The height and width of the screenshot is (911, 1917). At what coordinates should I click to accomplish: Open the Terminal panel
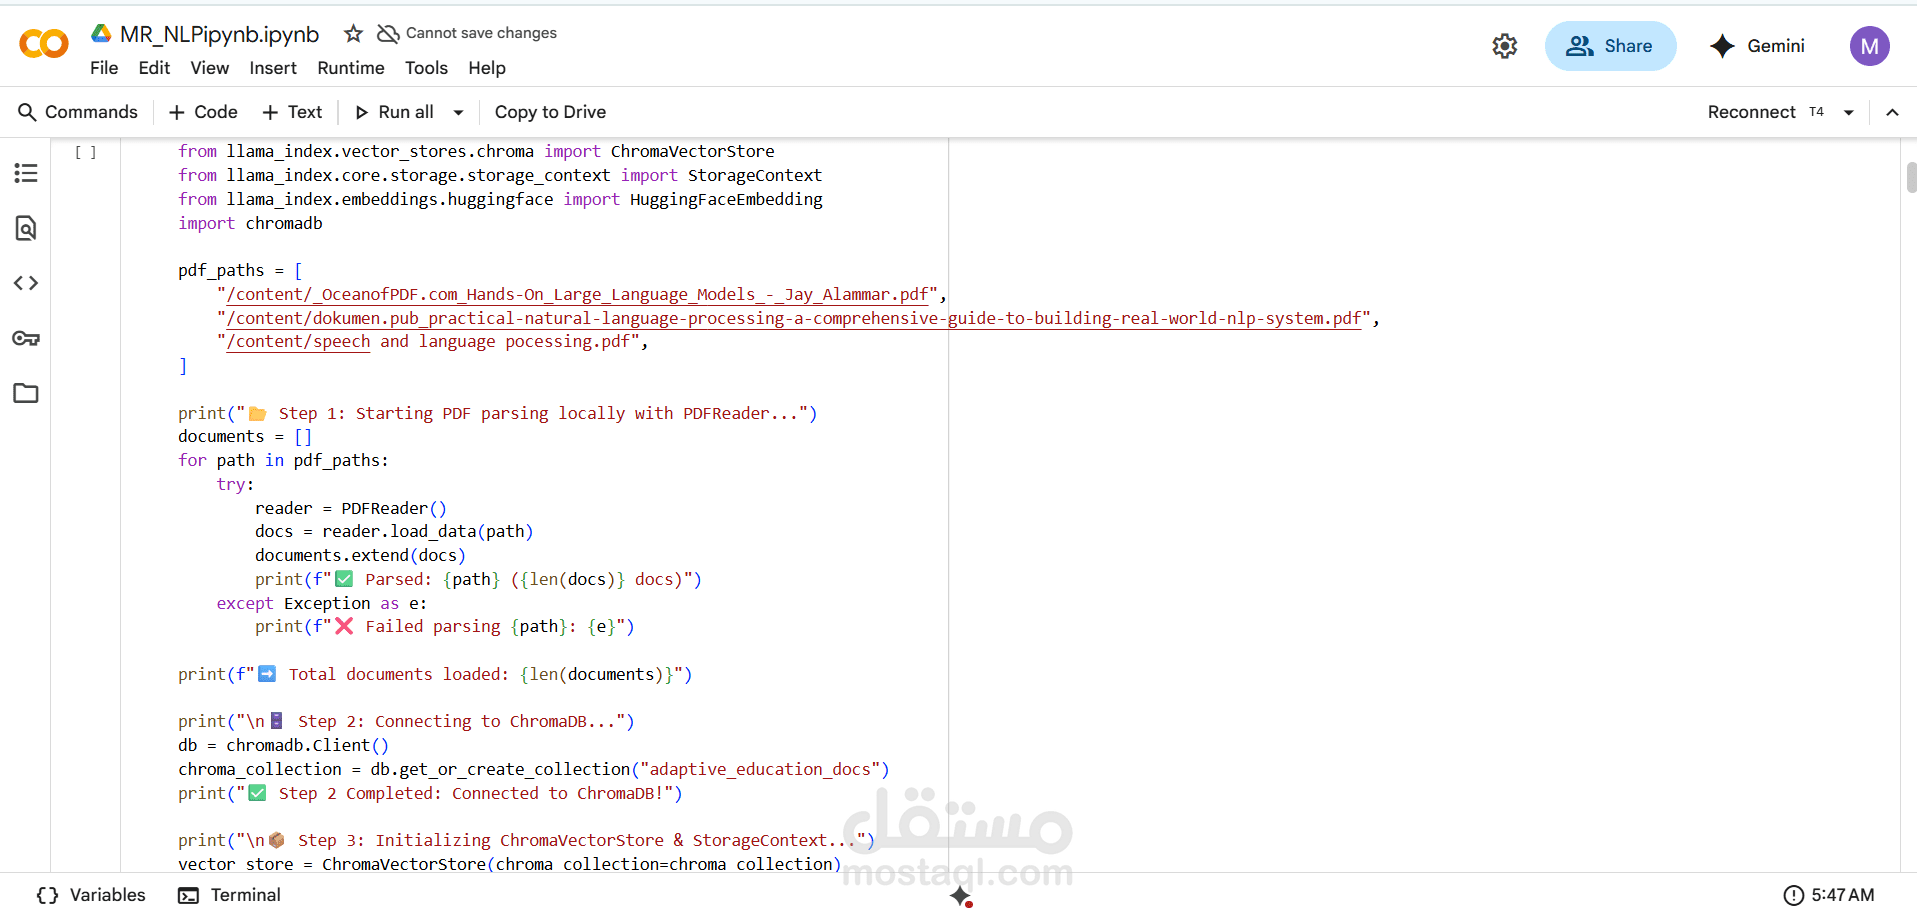[x=230, y=895]
